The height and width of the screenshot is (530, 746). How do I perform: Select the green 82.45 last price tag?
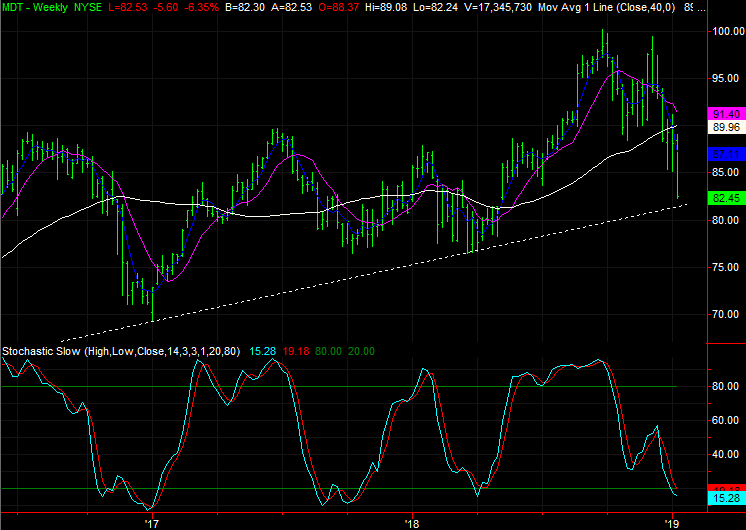pos(726,198)
